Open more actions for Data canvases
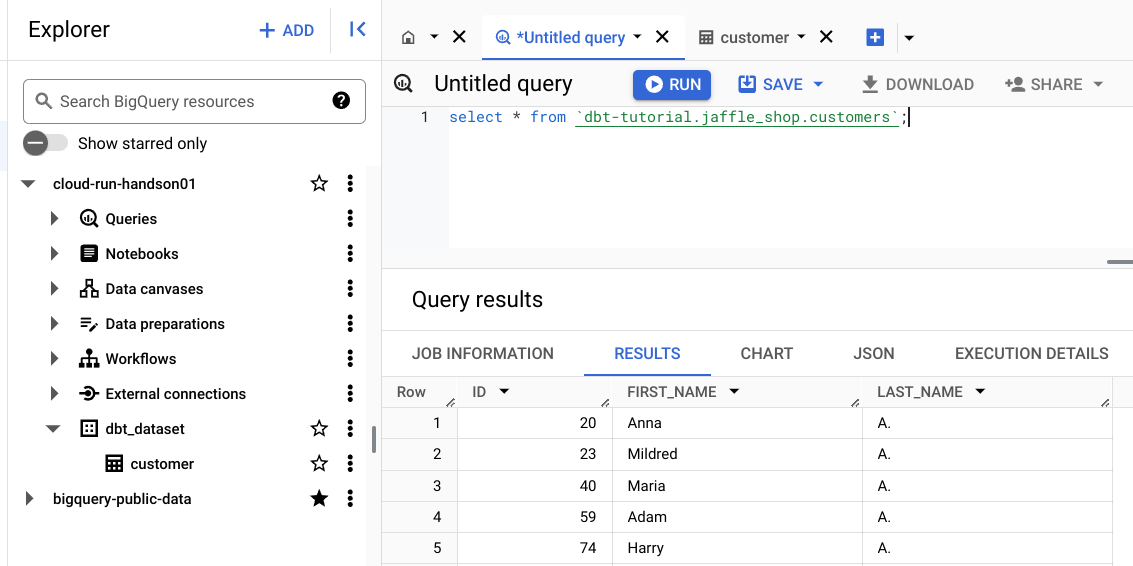The width and height of the screenshot is (1133, 566). click(350, 288)
